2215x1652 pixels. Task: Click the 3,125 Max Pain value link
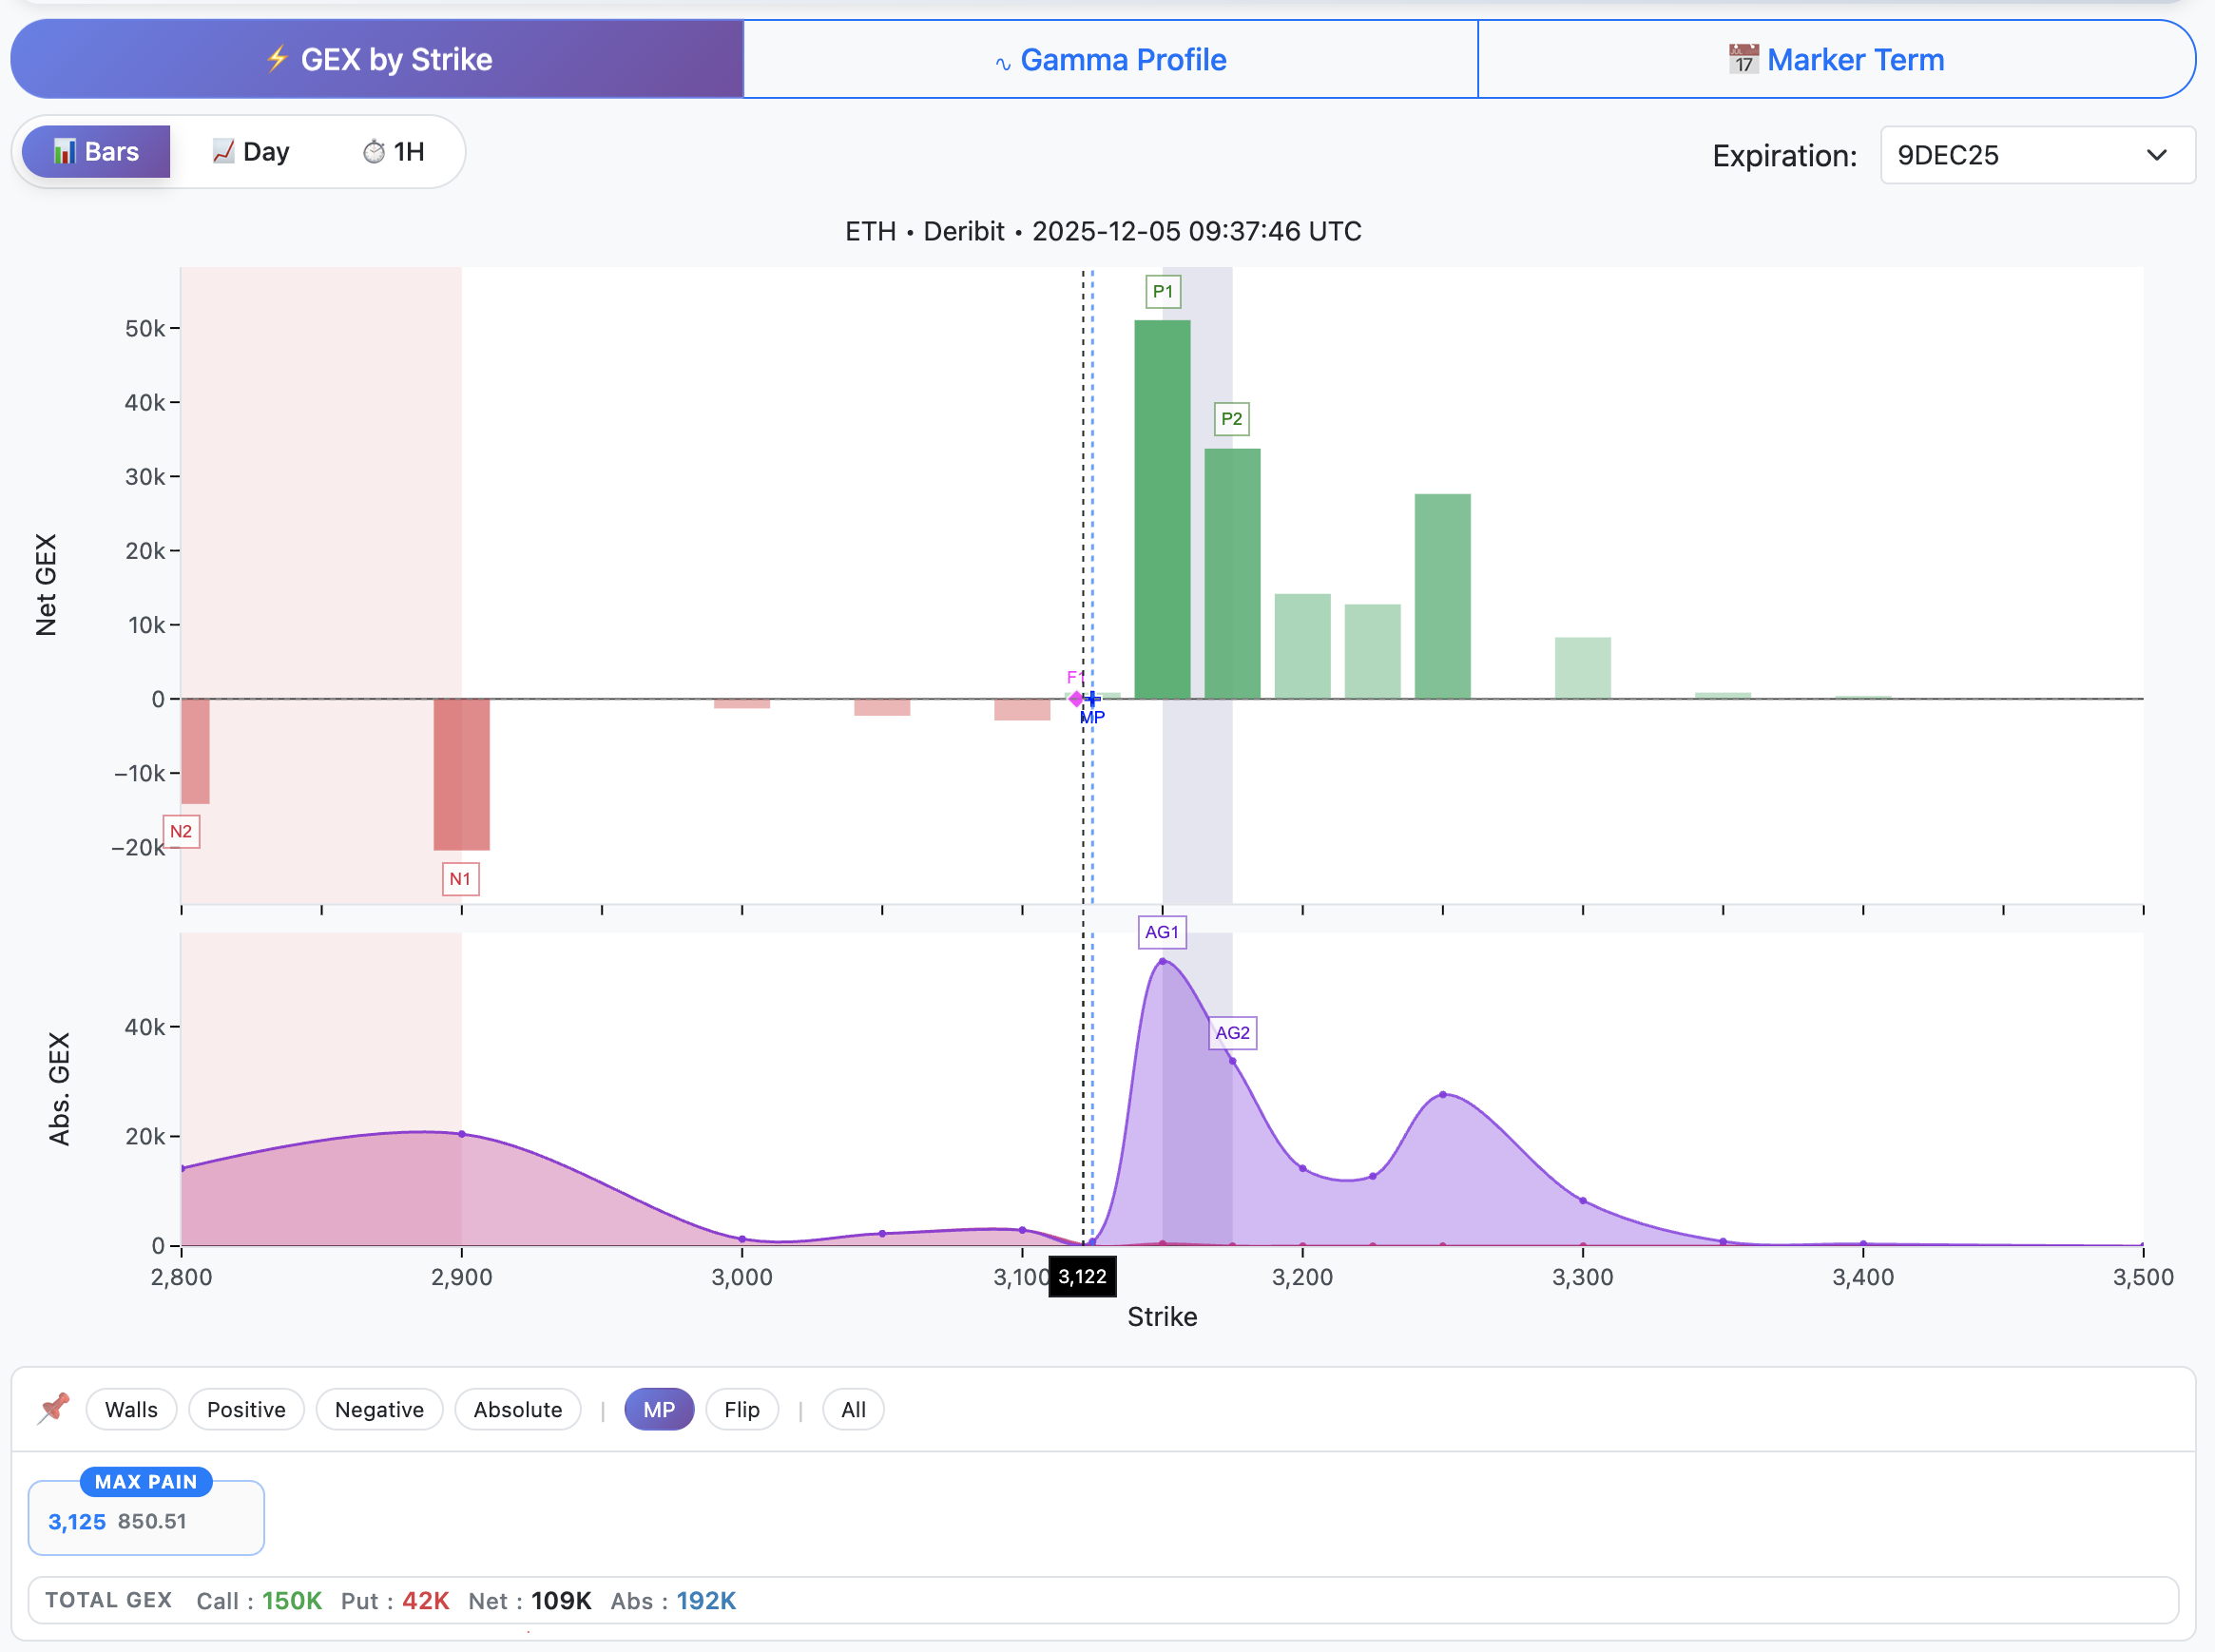coord(77,1521)
